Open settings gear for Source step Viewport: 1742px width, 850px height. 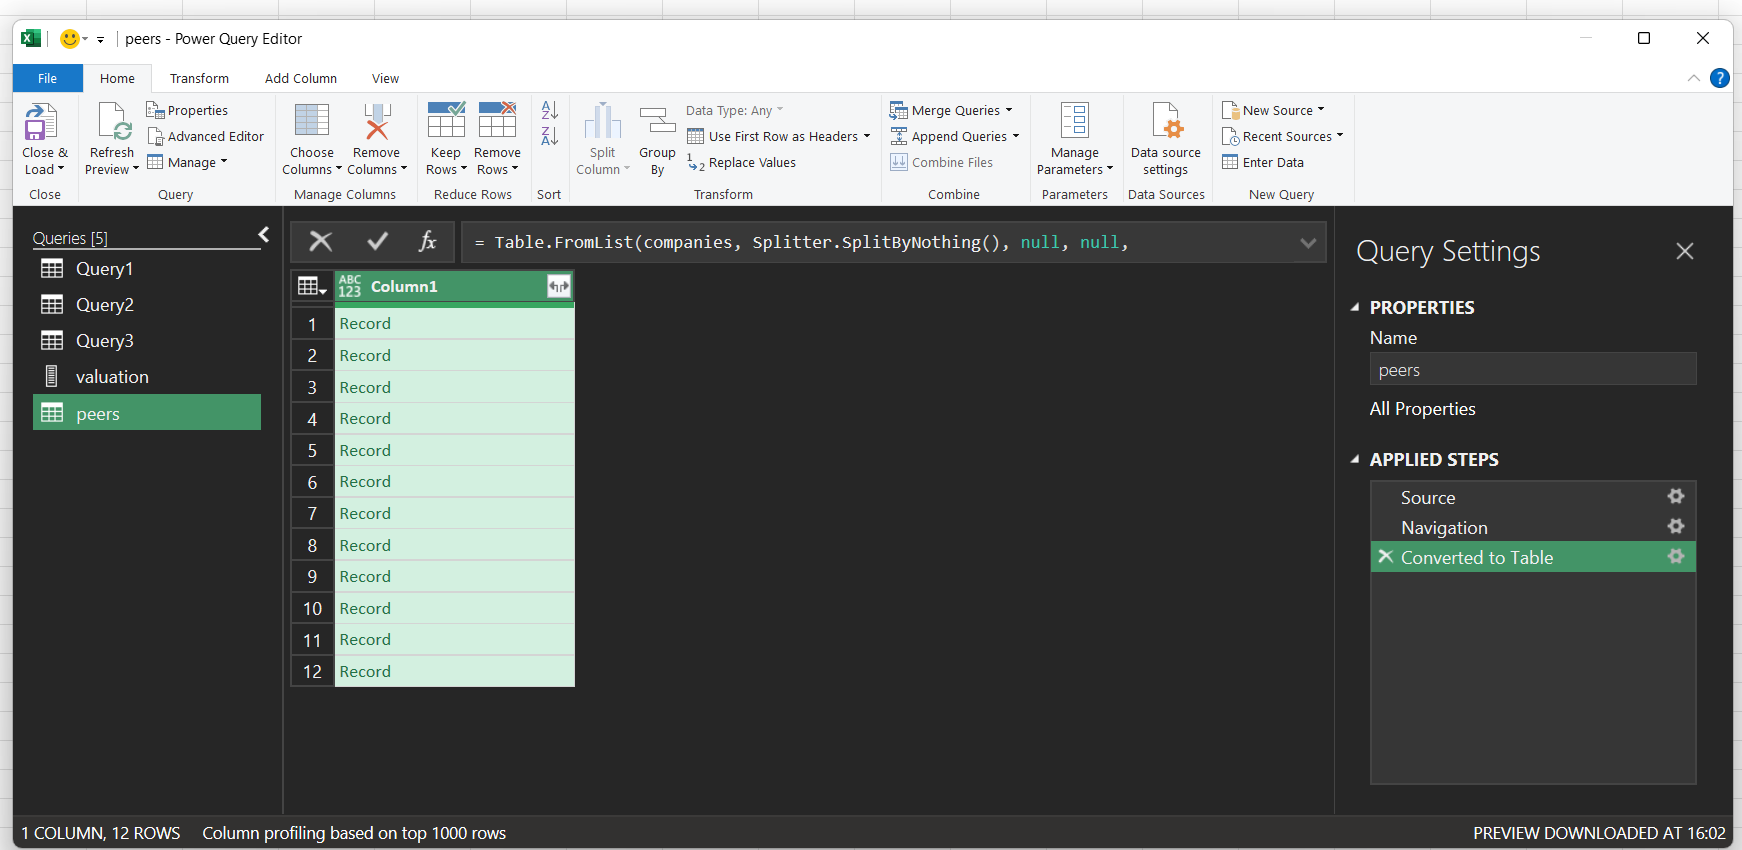[1676, 496]
